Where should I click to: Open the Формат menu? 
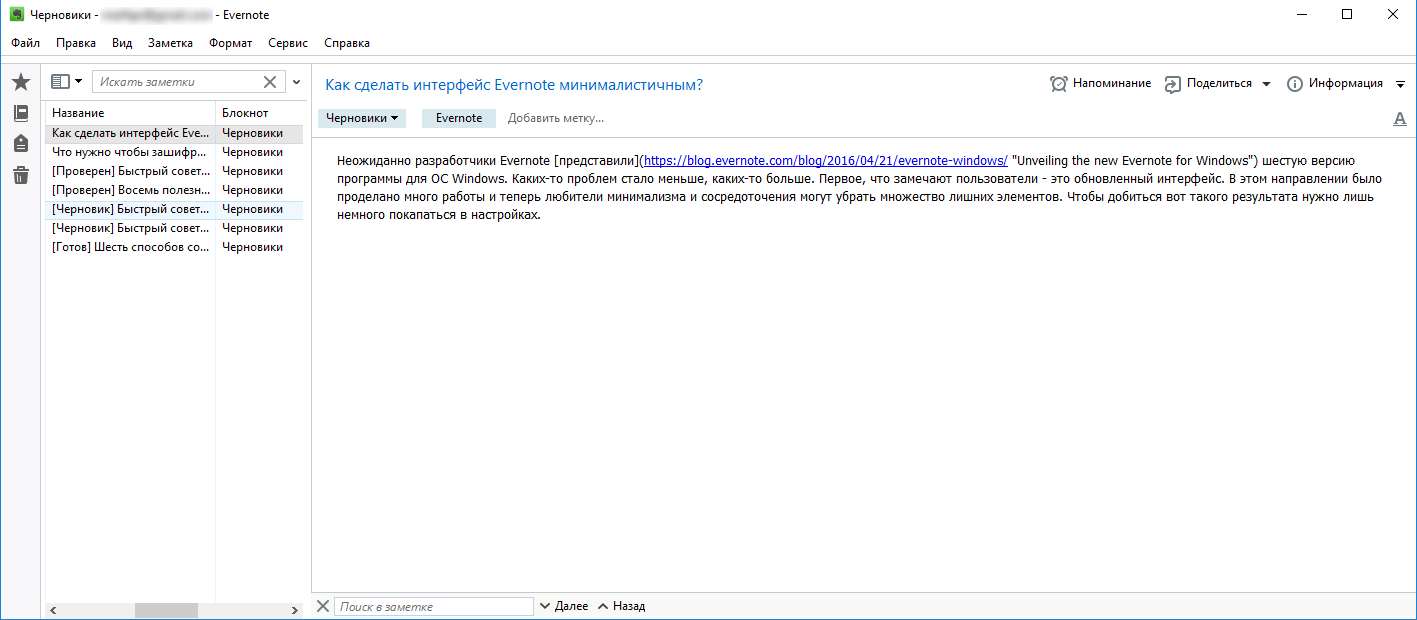click(230, 43)
